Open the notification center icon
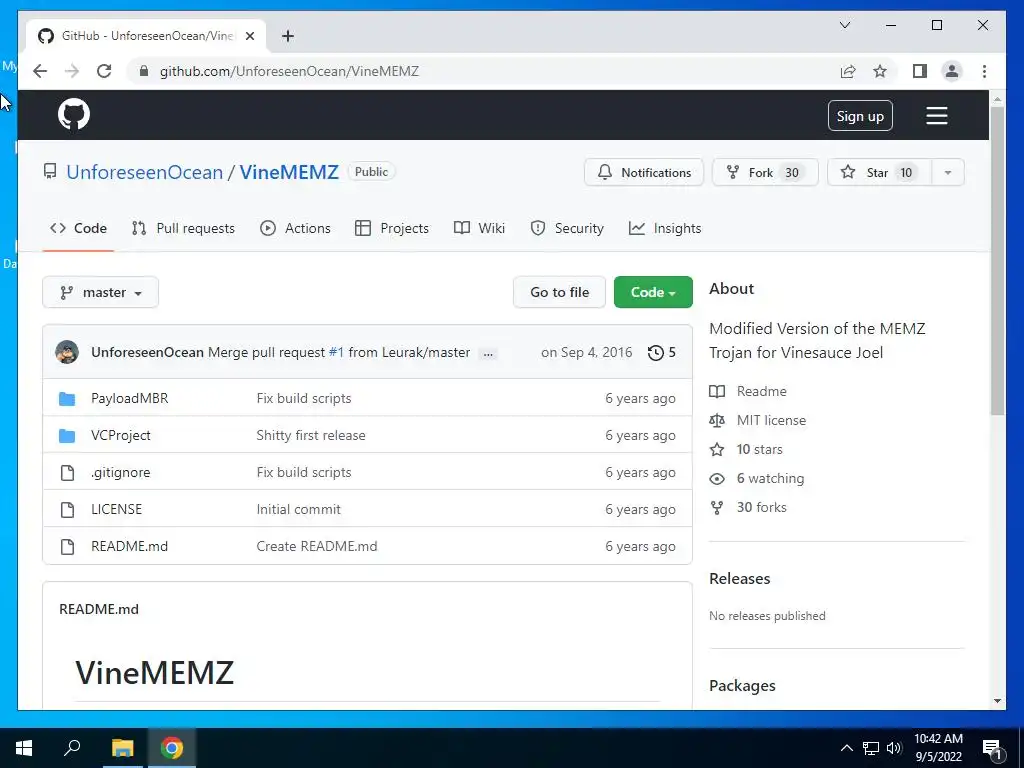This screenshot has width=1024, height=768. point(993,749)
